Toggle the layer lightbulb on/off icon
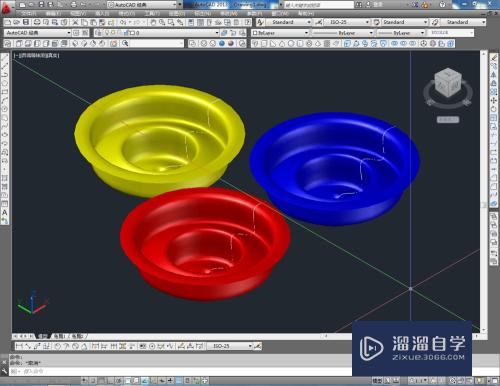The height and width of the screenshot is (386, 500). pos(107,33)
